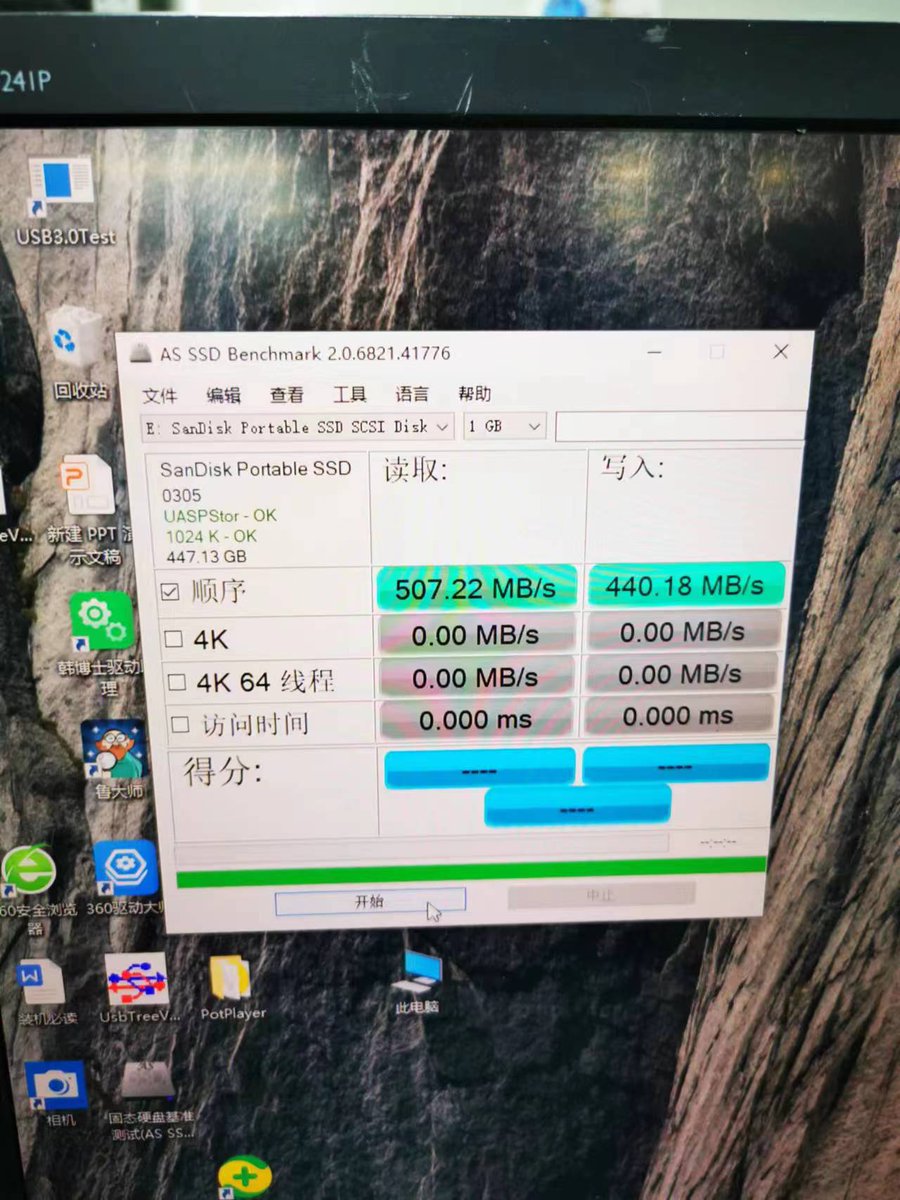Click the 447.13 GB capacity text
The image size is (900, 1200).
(206, 556)
